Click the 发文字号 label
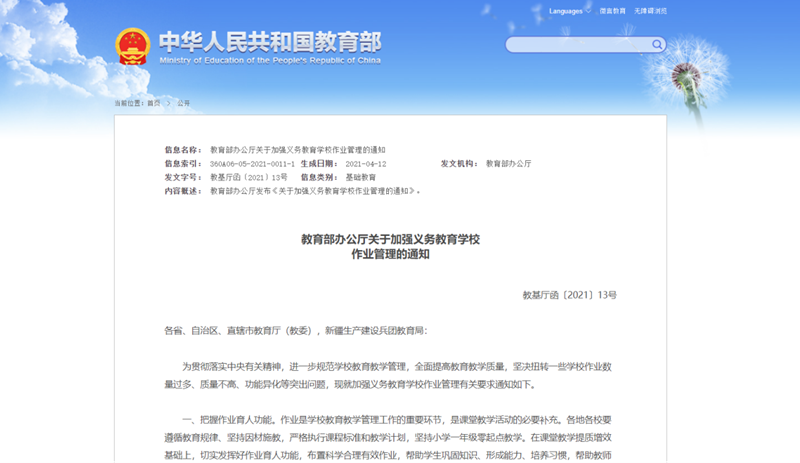This screenshot has height=463, width=800. coord(183,178)
